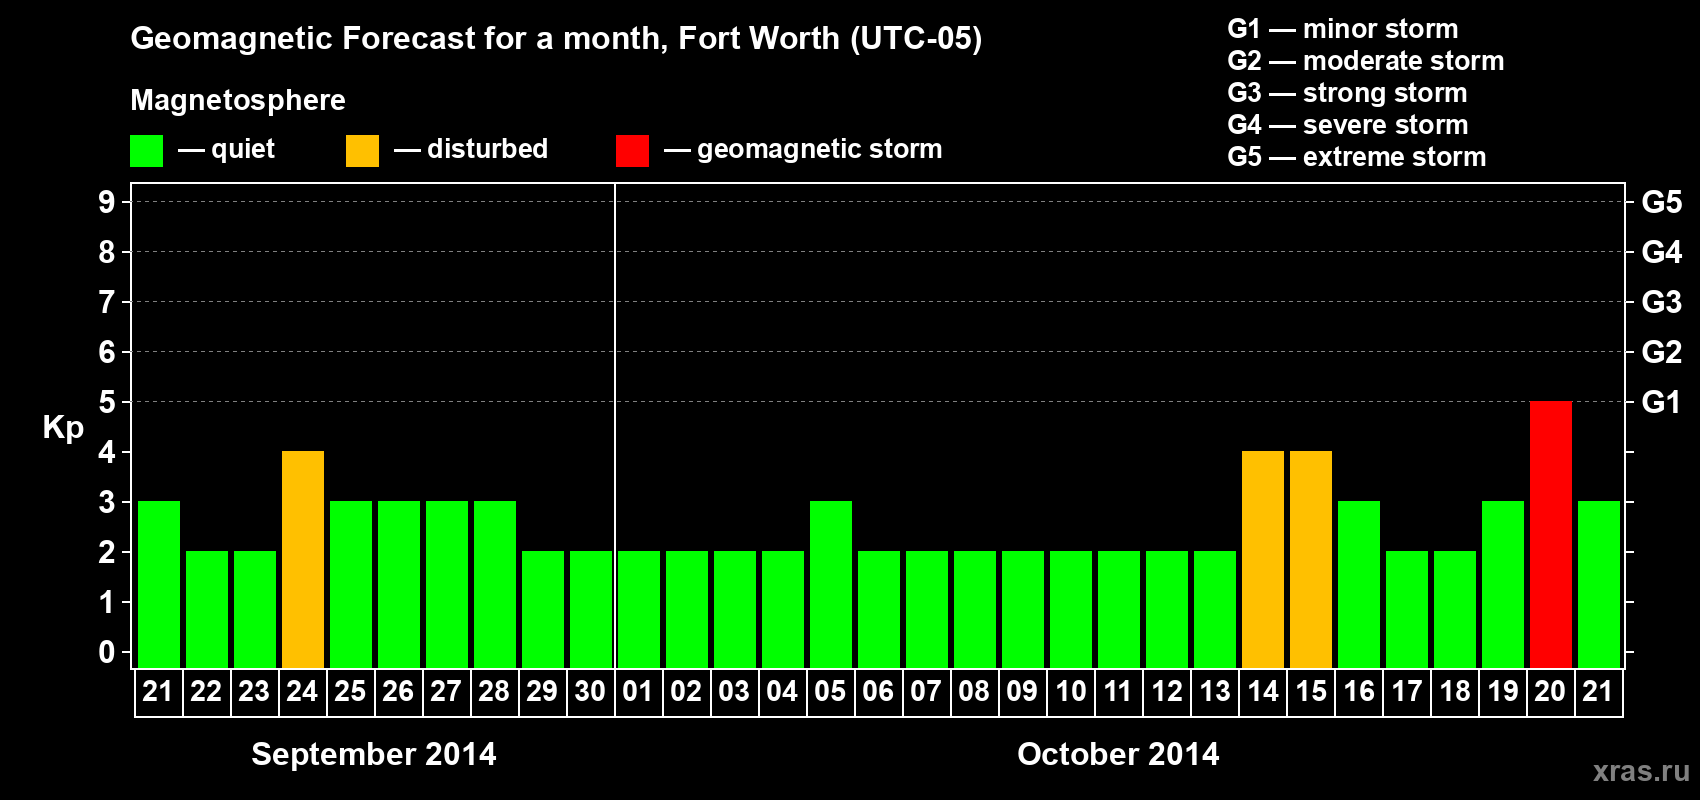Click the G1 label on right axis
The width and height of the screenshot is (1700, 800).
(1661, 402)
